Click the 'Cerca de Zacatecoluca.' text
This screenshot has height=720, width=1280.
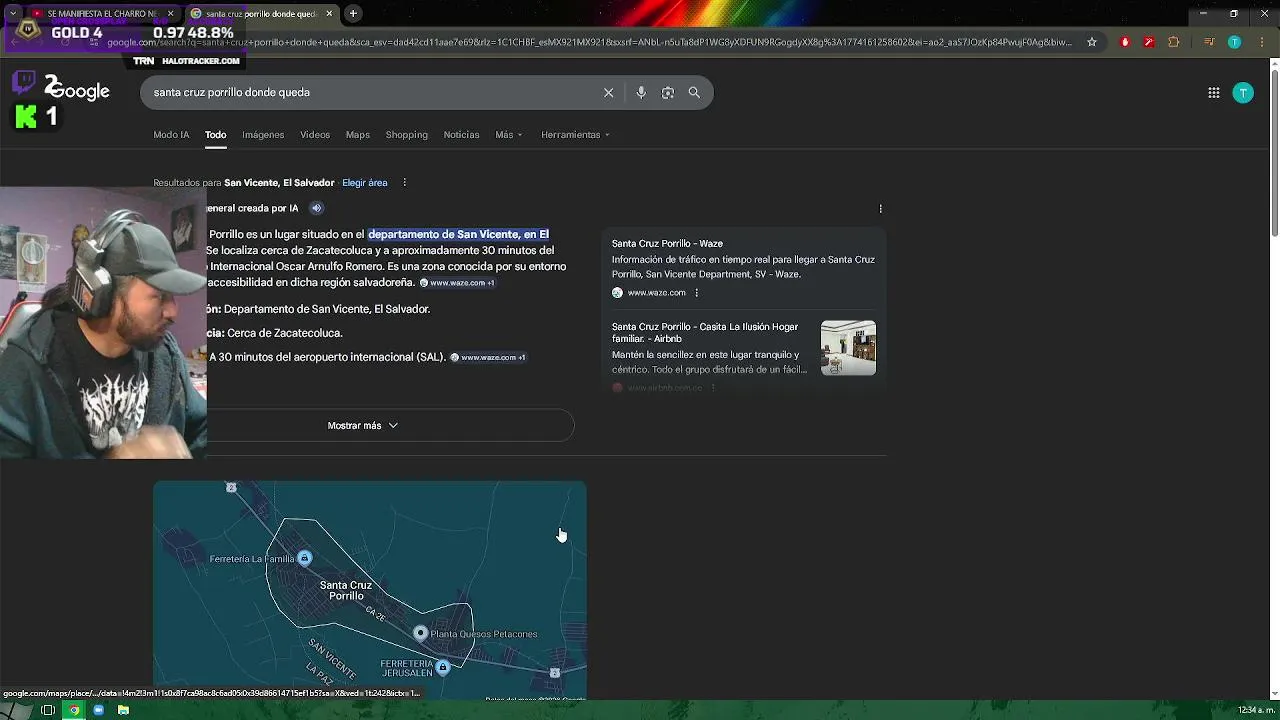click(284, 333)
